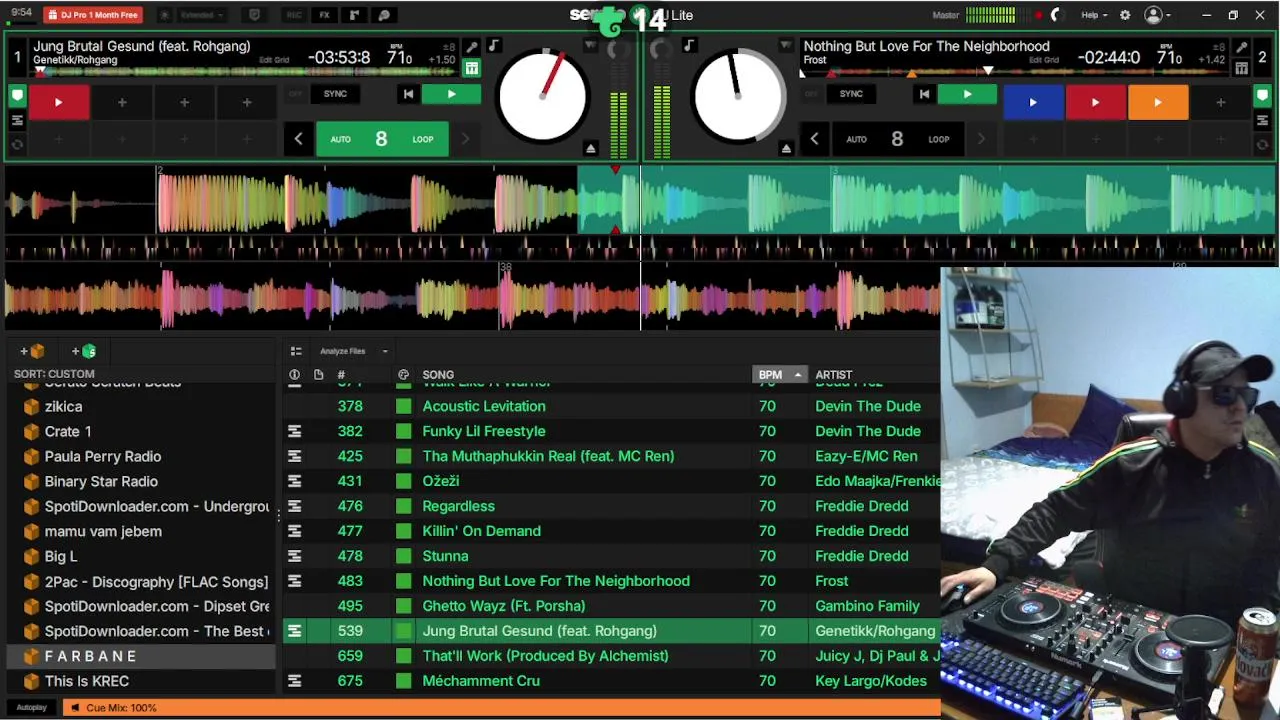
Task: Turn sync OFF on deck 1
Action: coord(295,94)
